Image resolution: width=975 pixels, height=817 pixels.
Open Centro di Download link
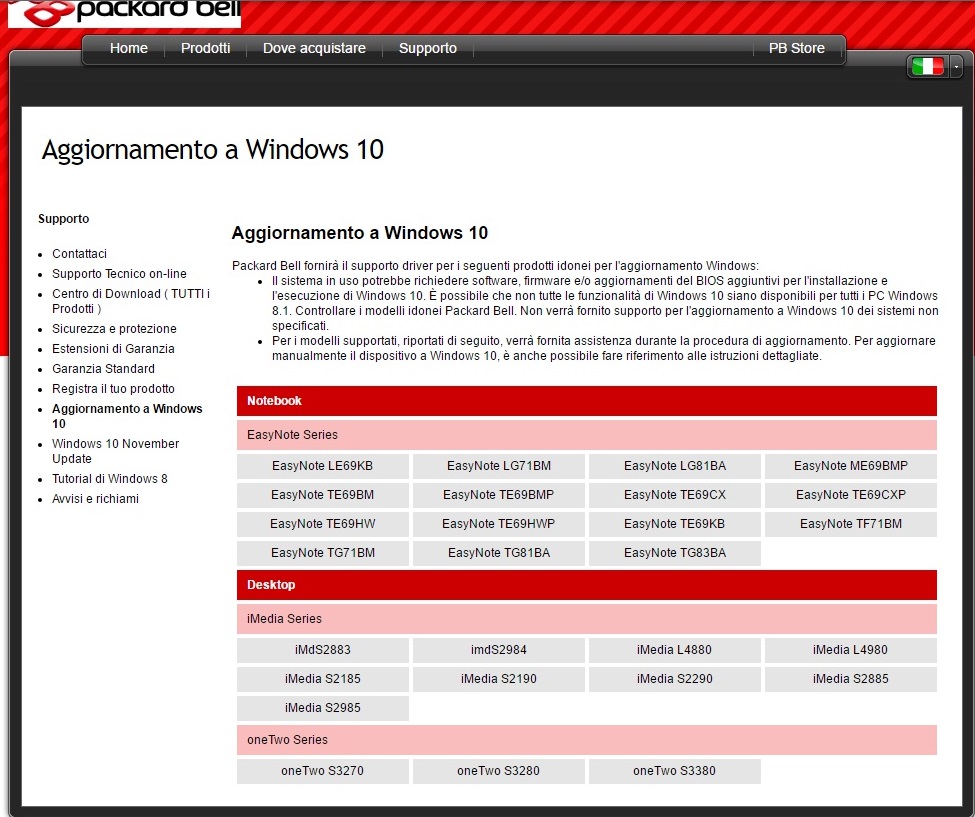pos(131,301)
